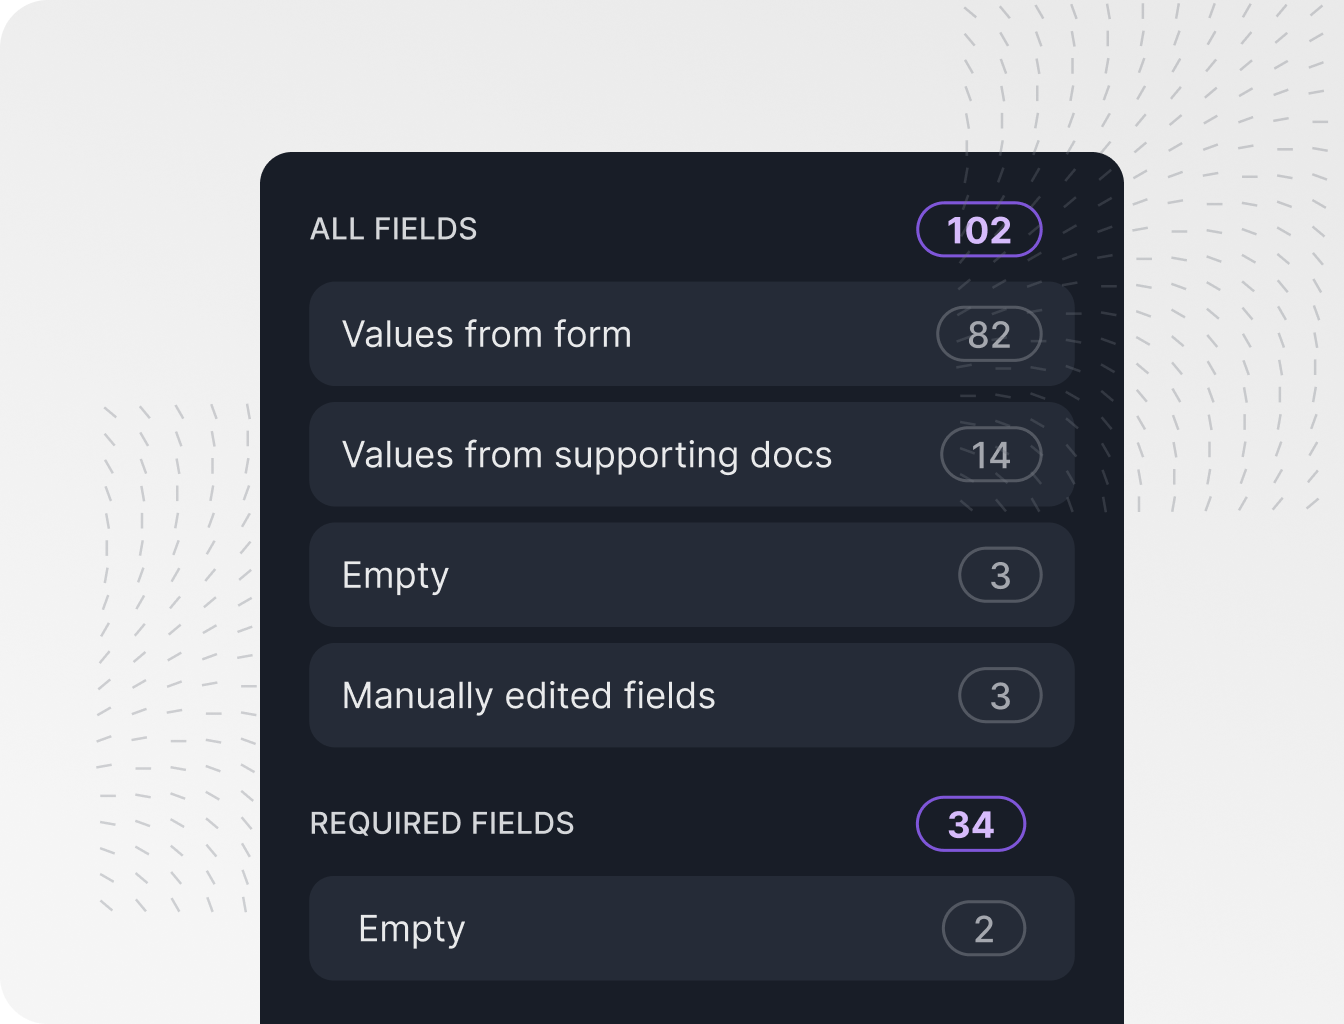This screenshot has width=1344, height=1024.
Task: Click the 2 count badge
Action: click(984, 929)
